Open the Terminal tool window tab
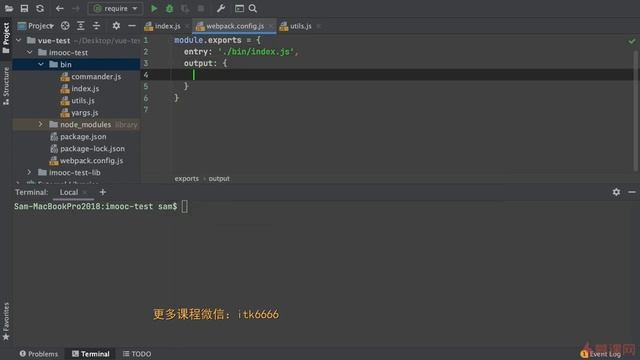 click(x=91, y=354)
